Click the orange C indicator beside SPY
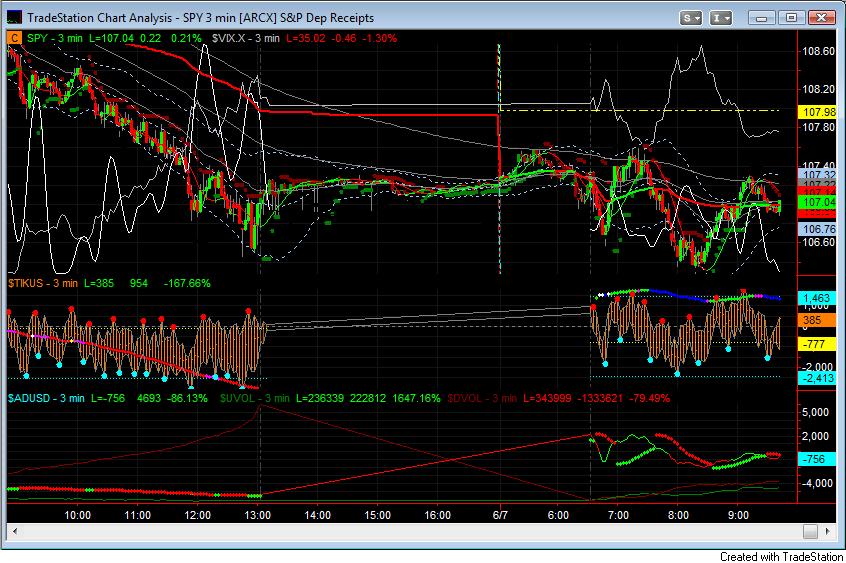The height and width of the screenshot is (563, 846). [x=14, y=38]
